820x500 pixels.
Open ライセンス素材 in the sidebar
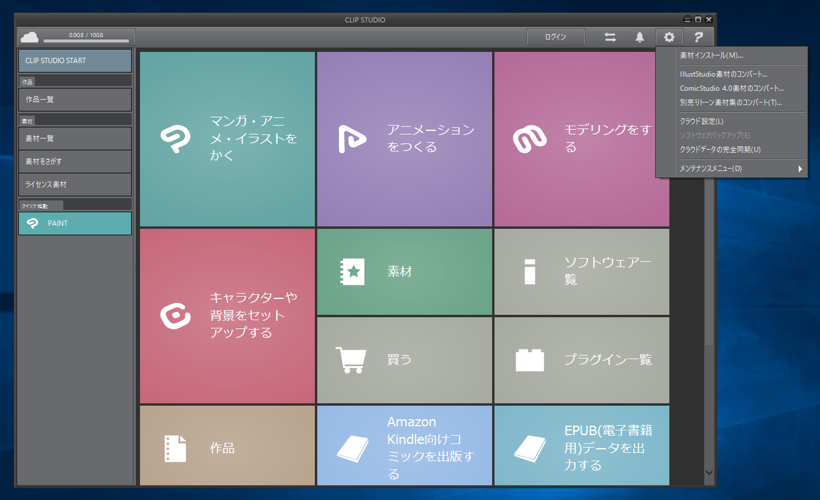75,185
